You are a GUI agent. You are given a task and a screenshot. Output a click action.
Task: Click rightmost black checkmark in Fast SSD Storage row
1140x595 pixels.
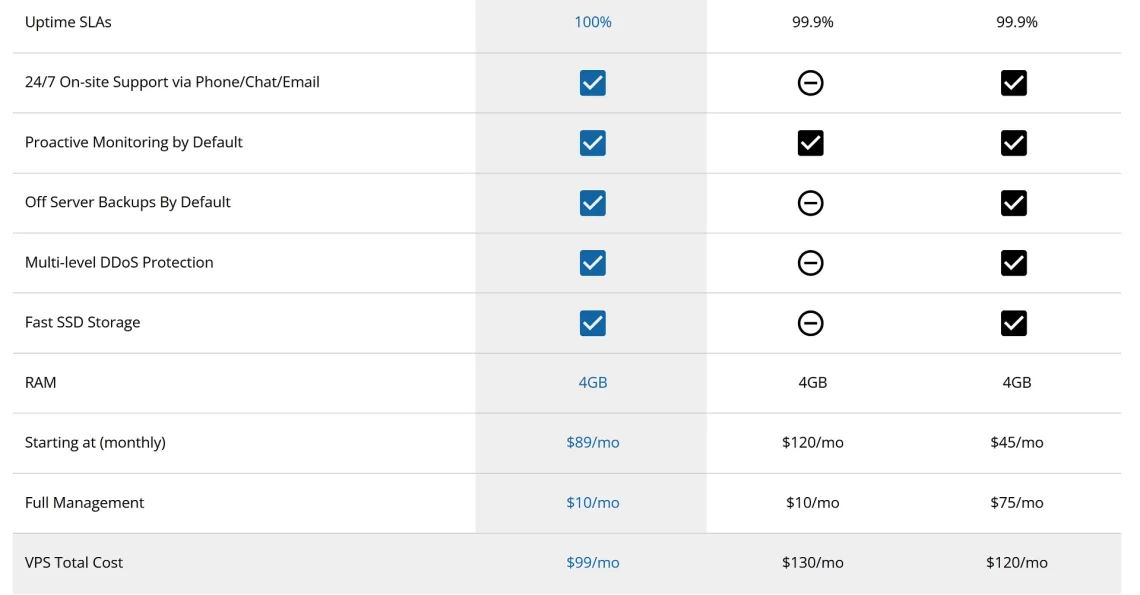(1013, 323)
